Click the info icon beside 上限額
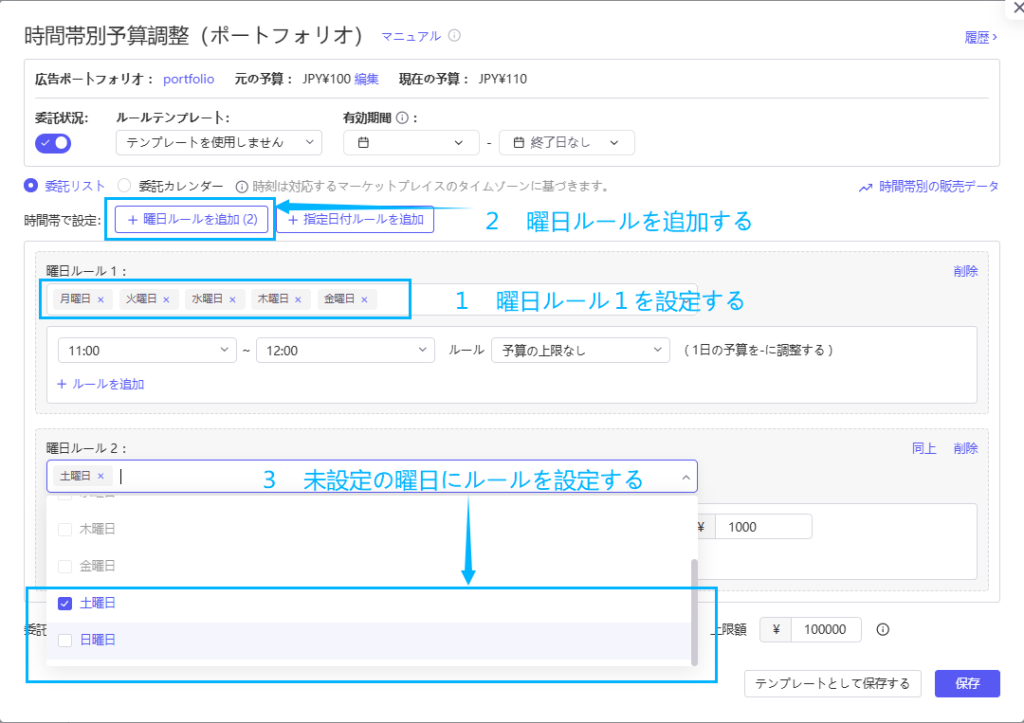This screenshot has width=1024, height=723. coord(883,630)
